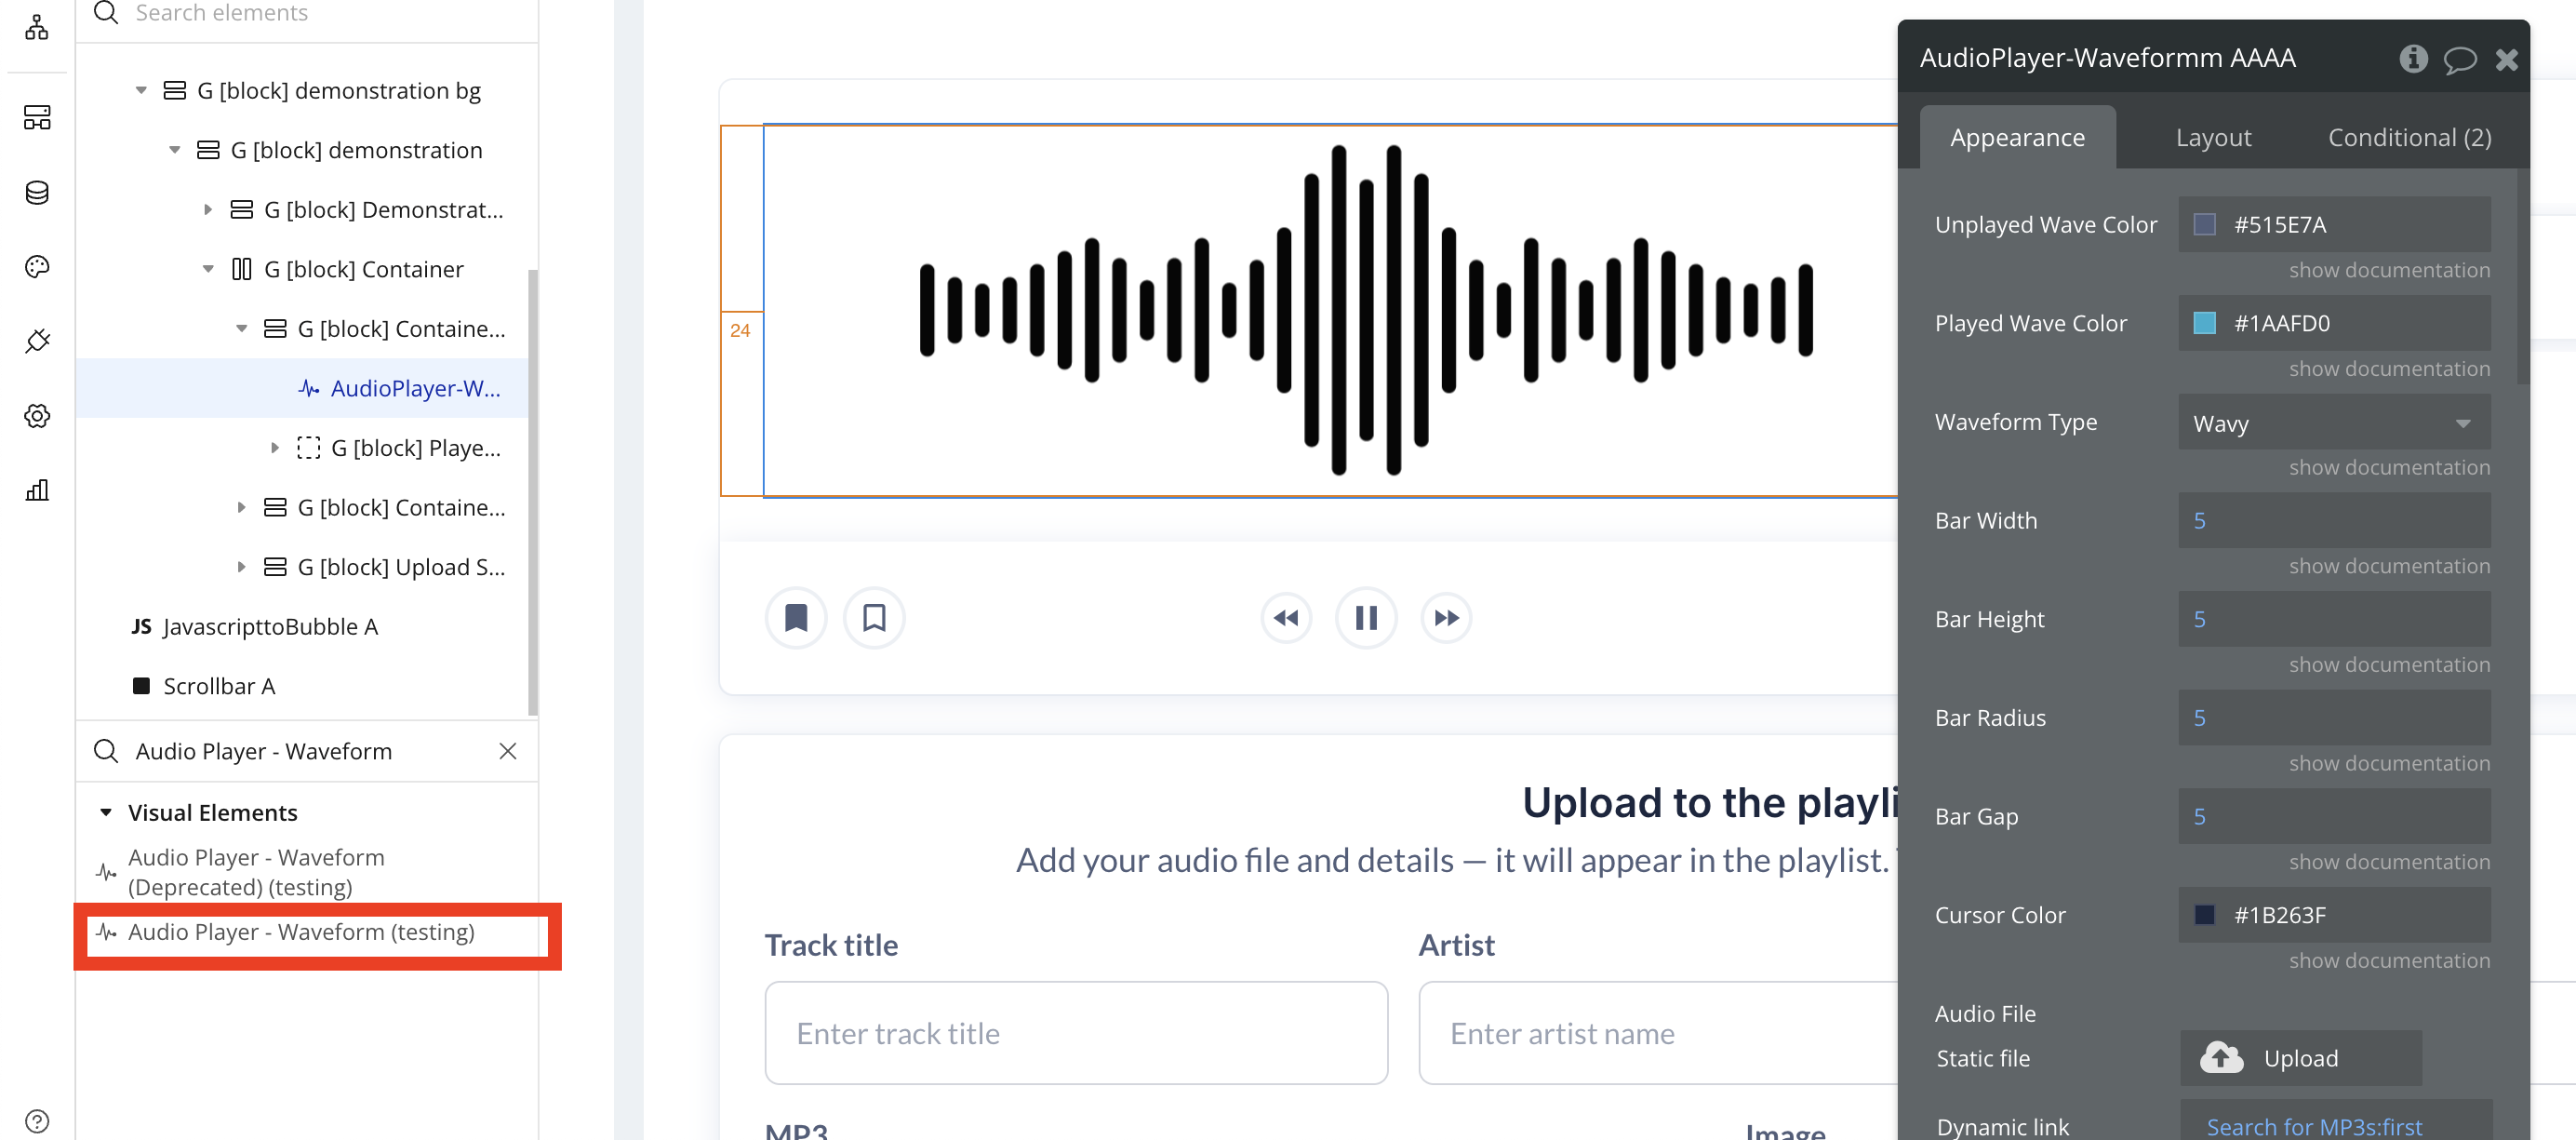Click the rewind playback button
Screen dimensions: 2576x1140
pyautogui.click(x=1286, y=618)
